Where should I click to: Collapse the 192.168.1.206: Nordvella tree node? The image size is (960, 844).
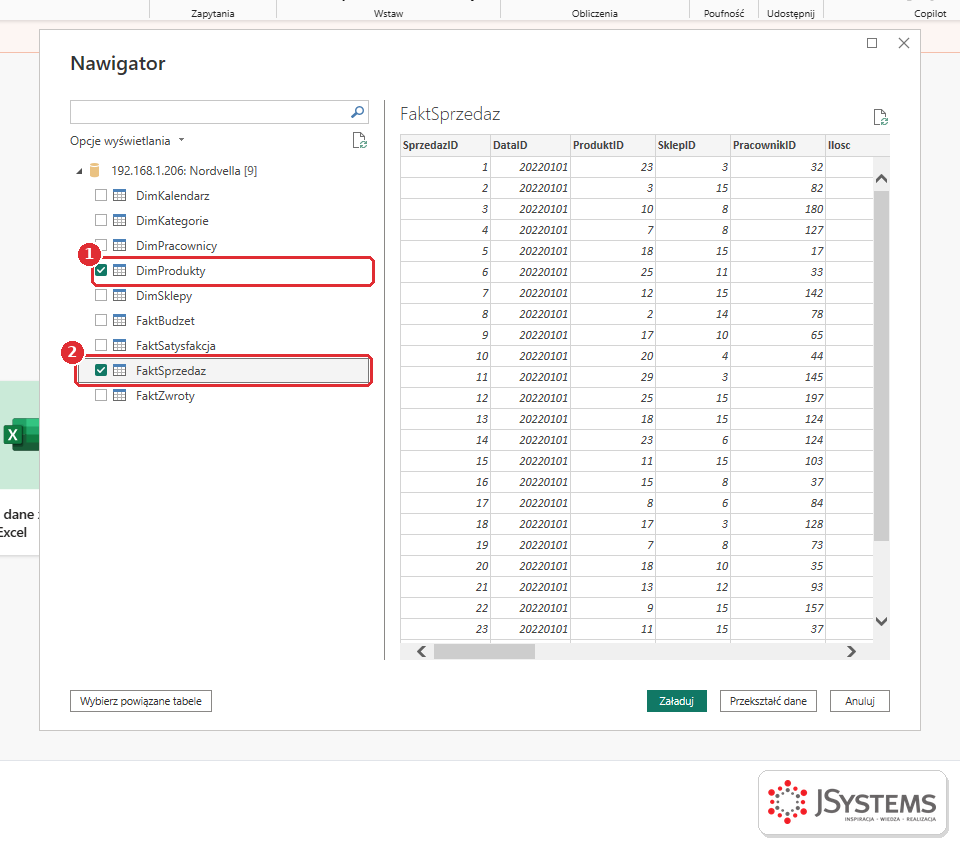click(79, 171)
